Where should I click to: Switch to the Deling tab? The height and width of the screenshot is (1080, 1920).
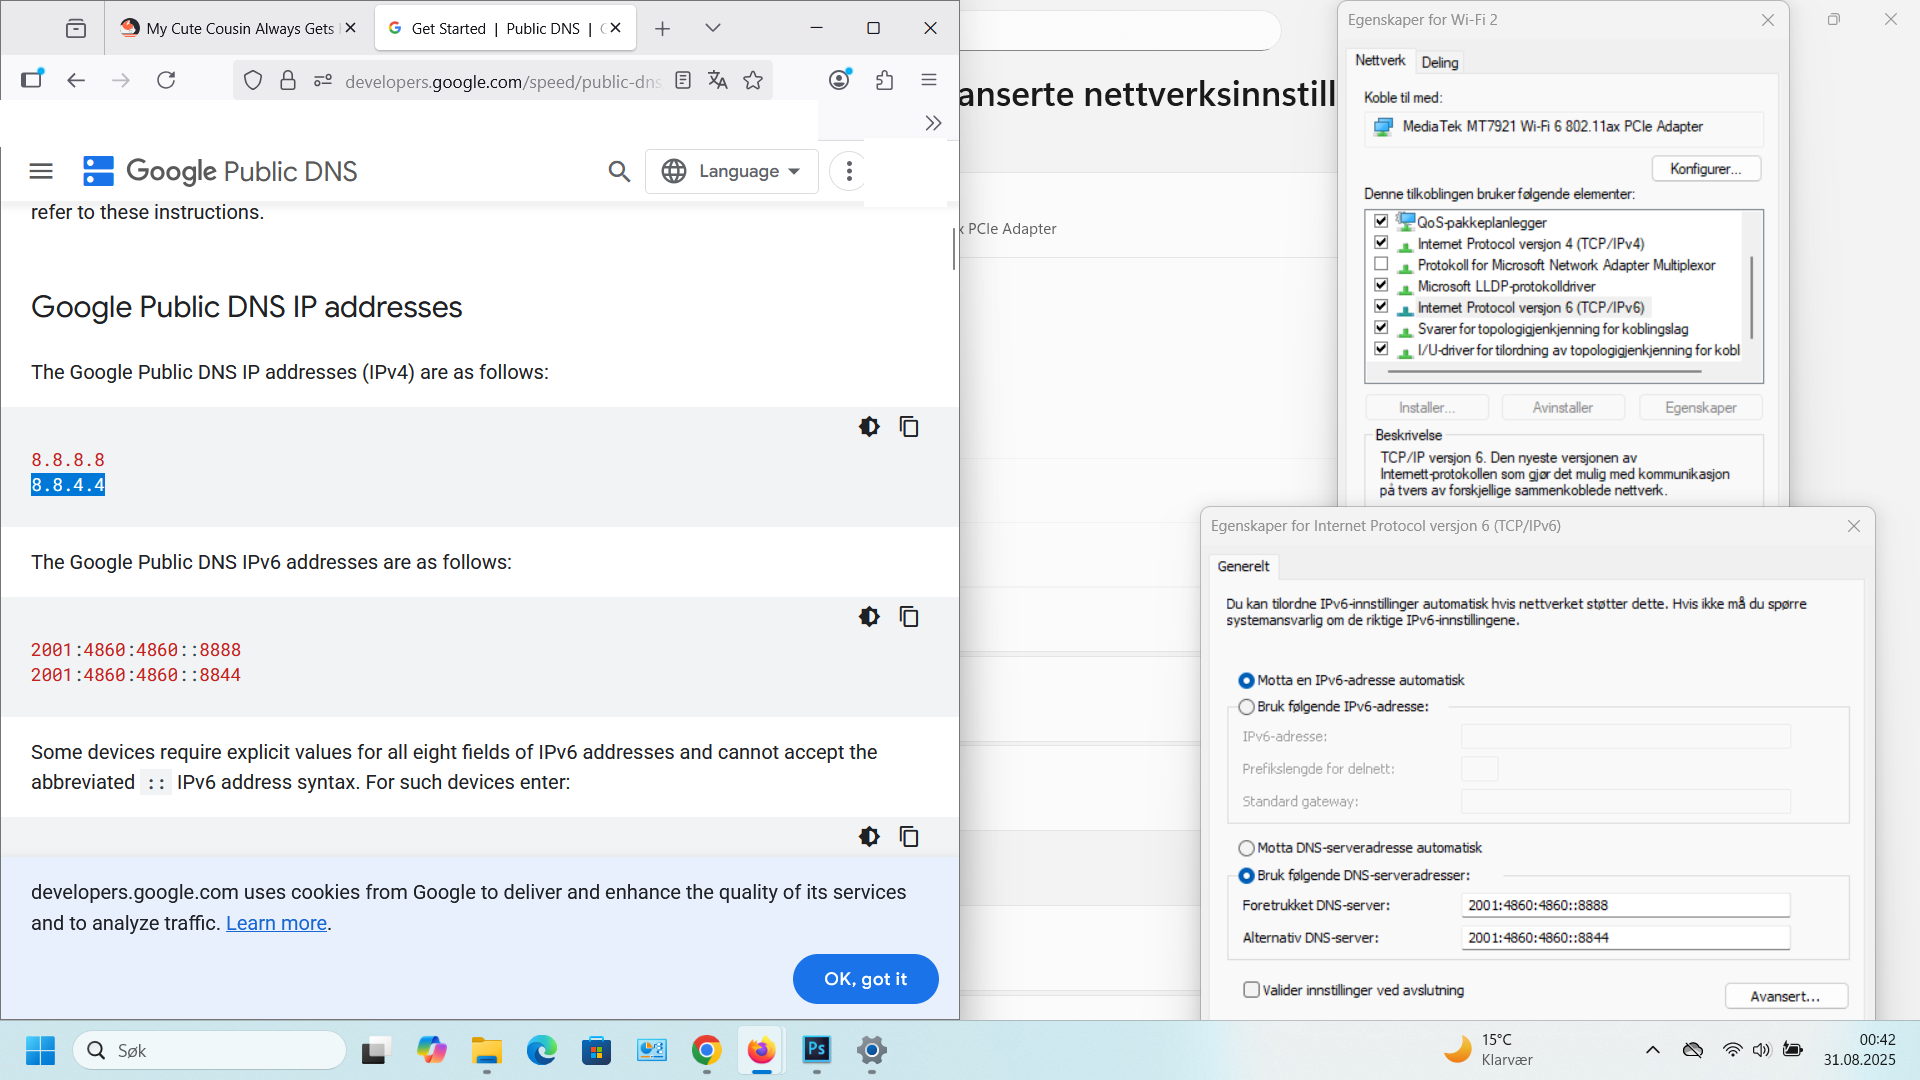tap(1440, 62)
